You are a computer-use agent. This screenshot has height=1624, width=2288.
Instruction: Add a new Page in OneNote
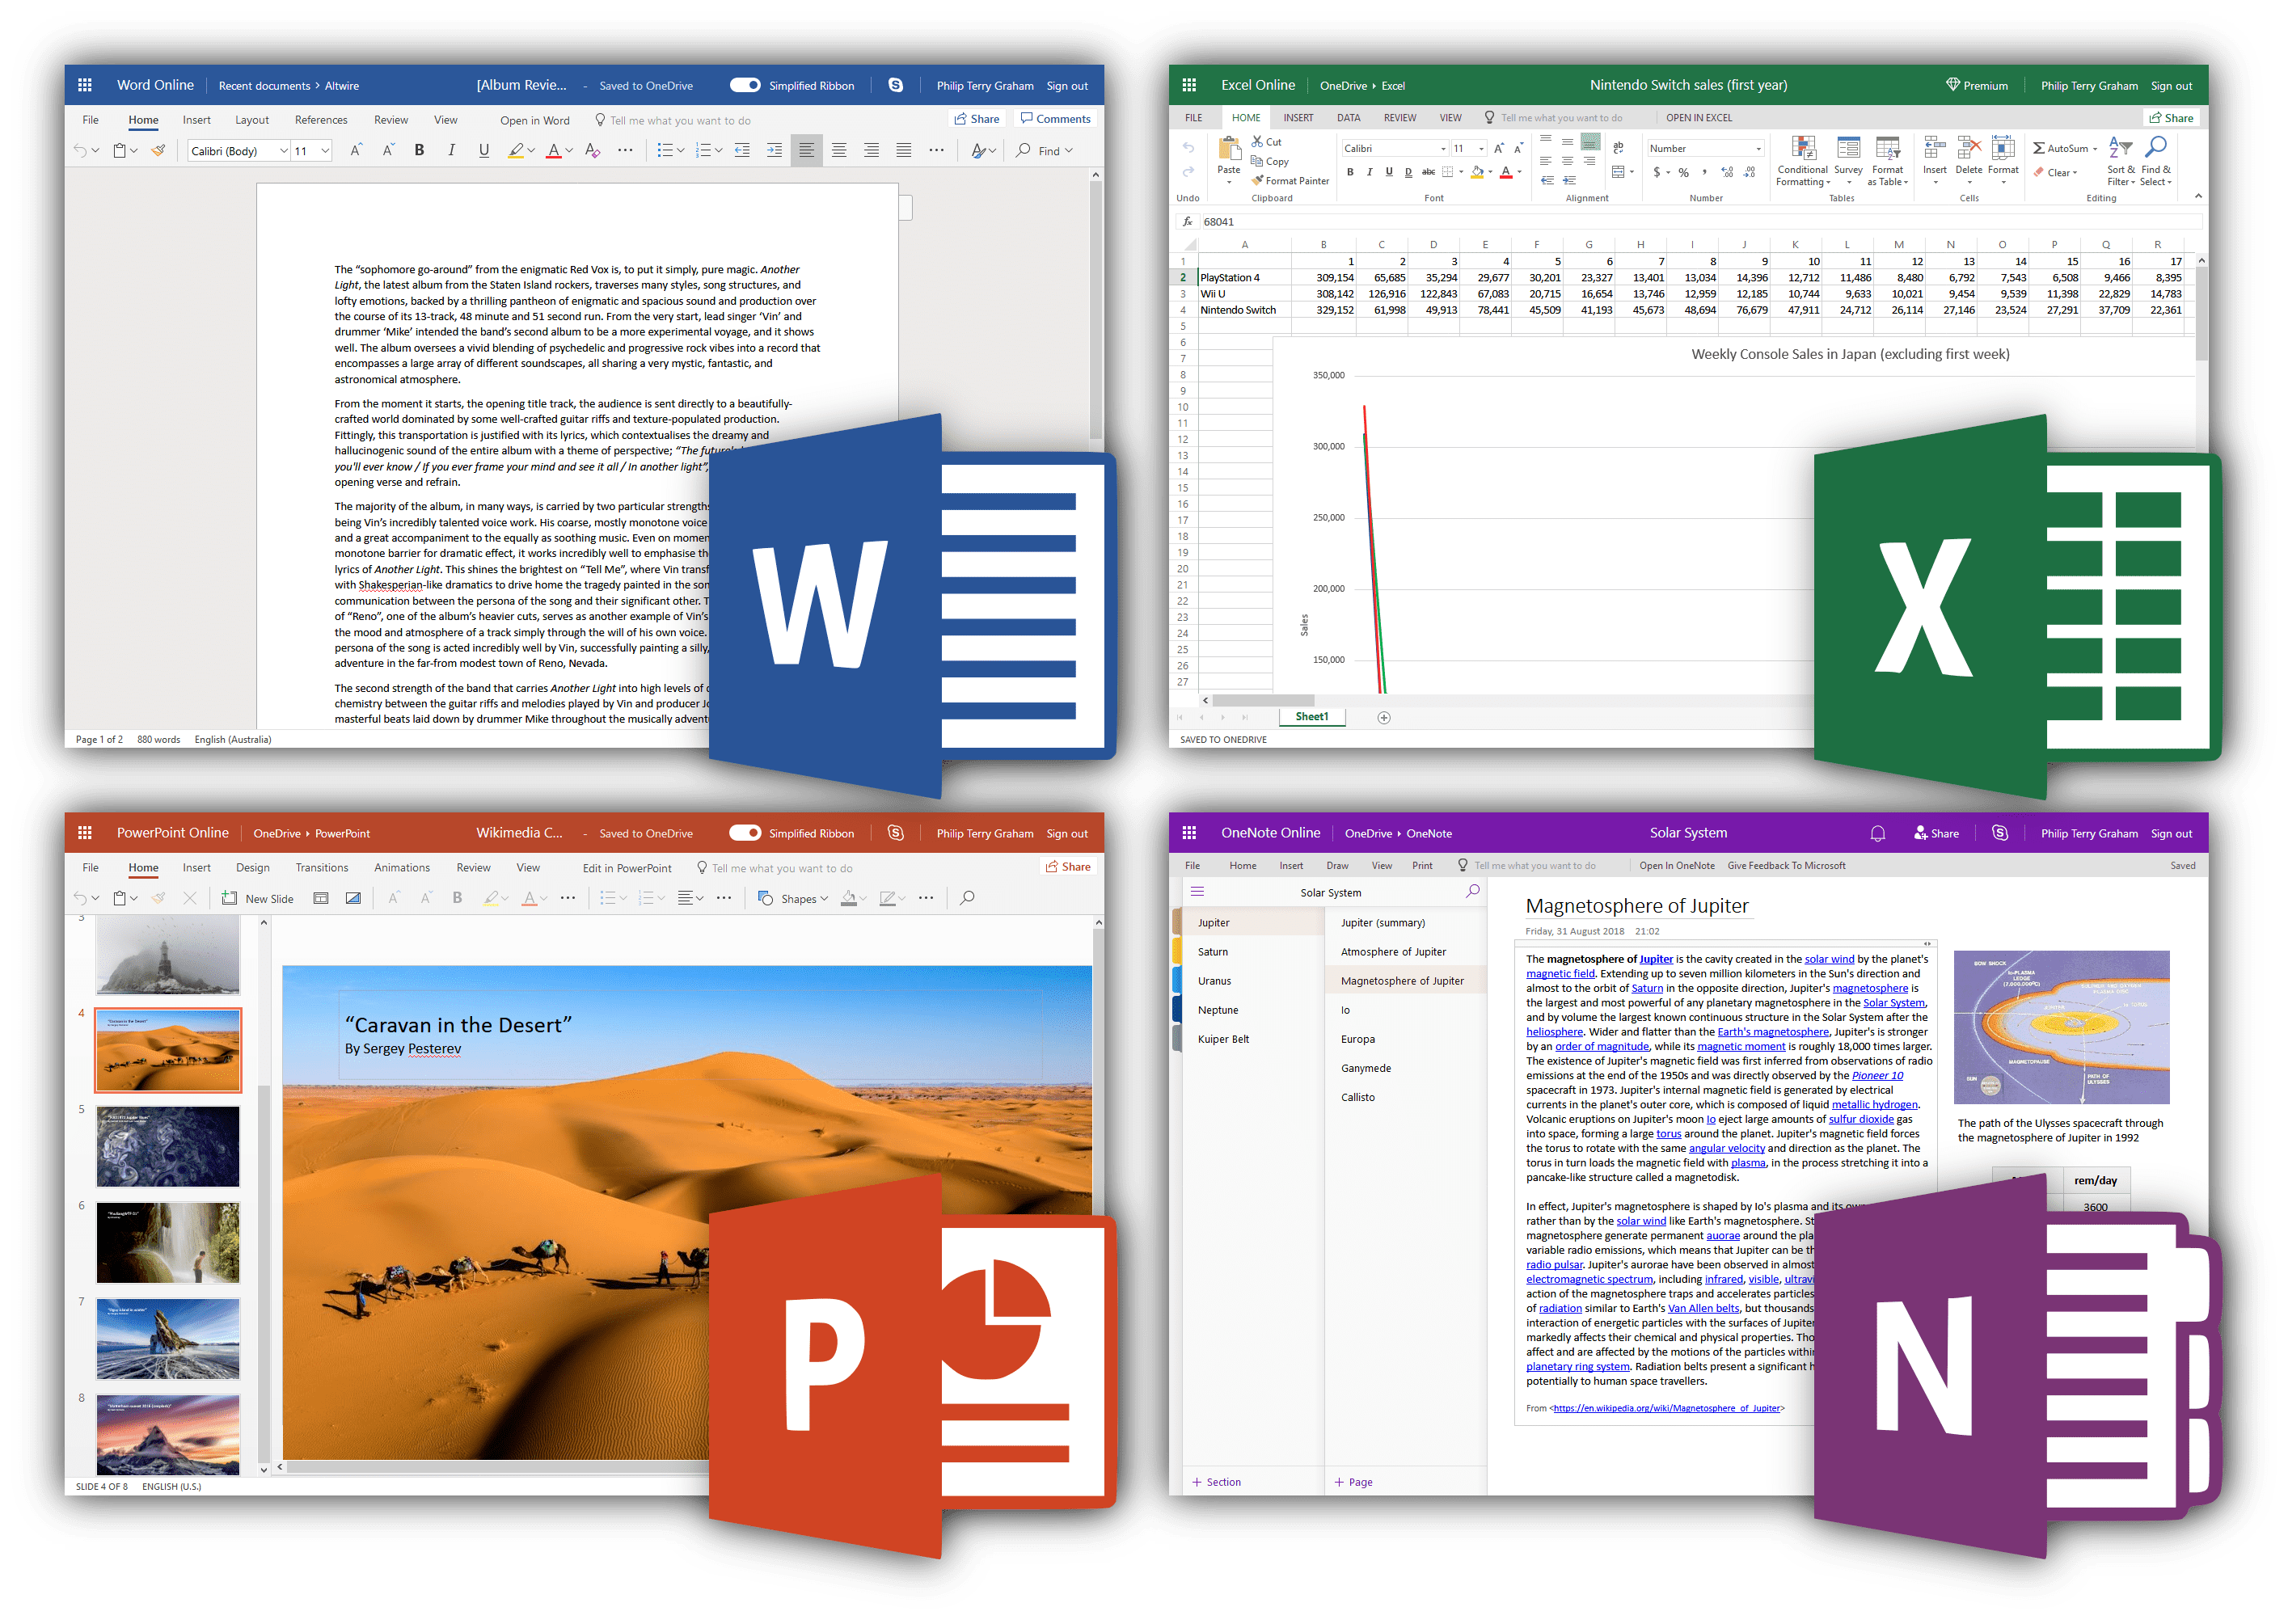coord(1353,1482)
